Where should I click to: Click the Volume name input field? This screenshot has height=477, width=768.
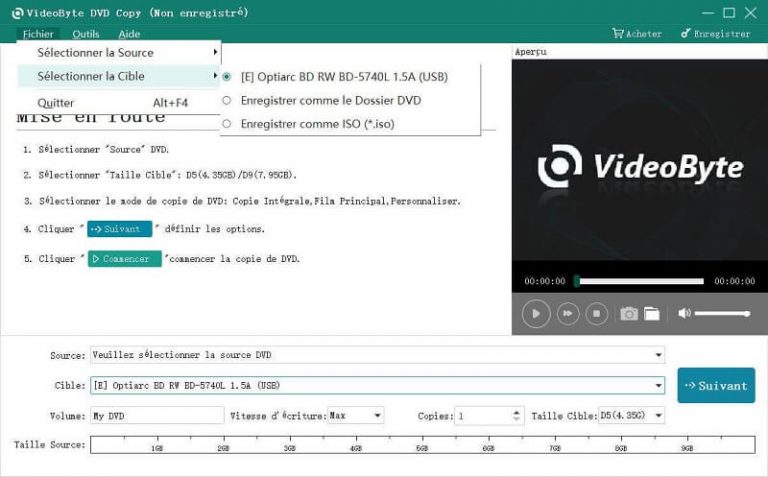pyautogui.click(x=157, y=415)
